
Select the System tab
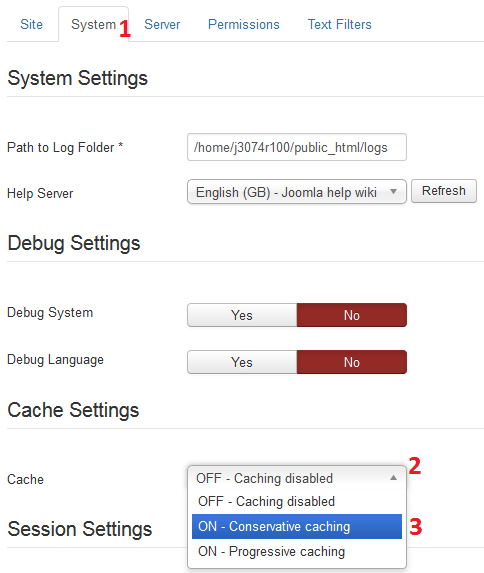point(94,24)
